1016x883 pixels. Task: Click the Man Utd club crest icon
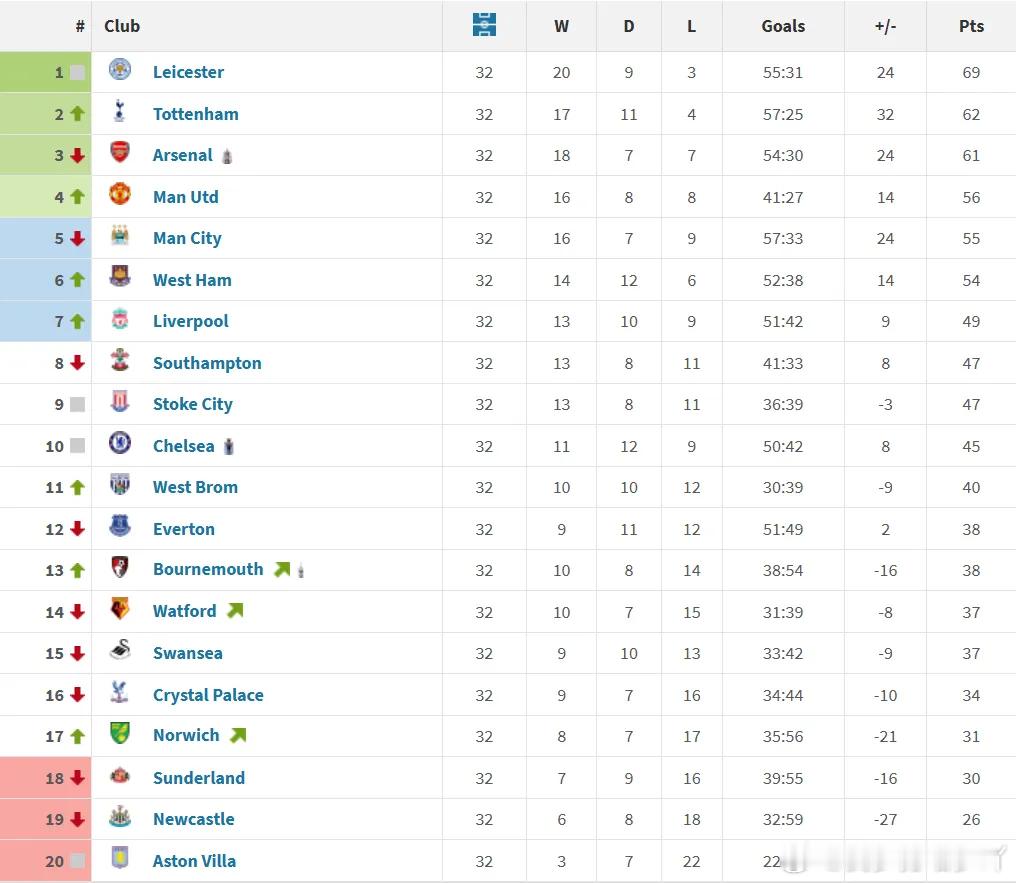pos(120,195)
